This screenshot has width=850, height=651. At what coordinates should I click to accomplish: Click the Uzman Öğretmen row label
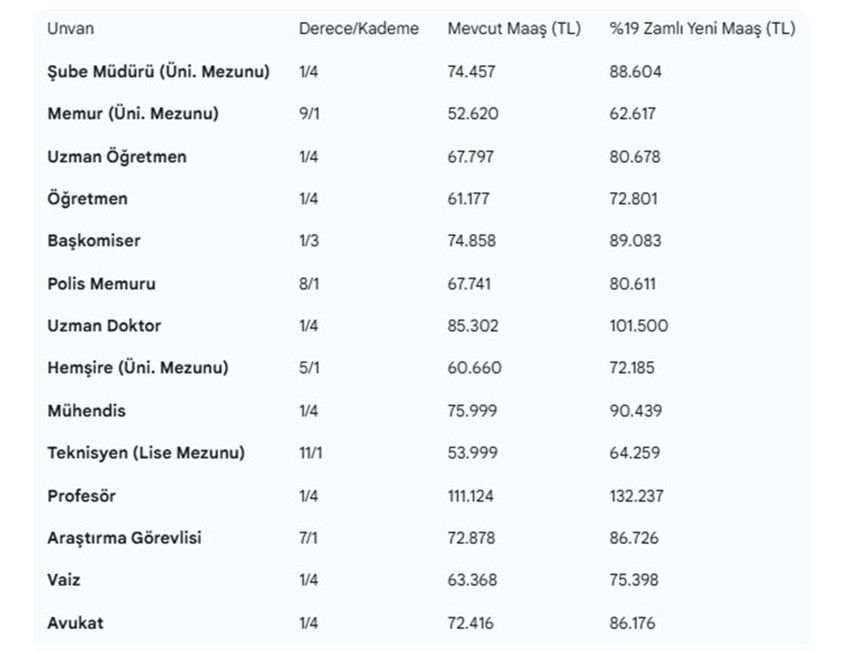click(x=116, y=157)
